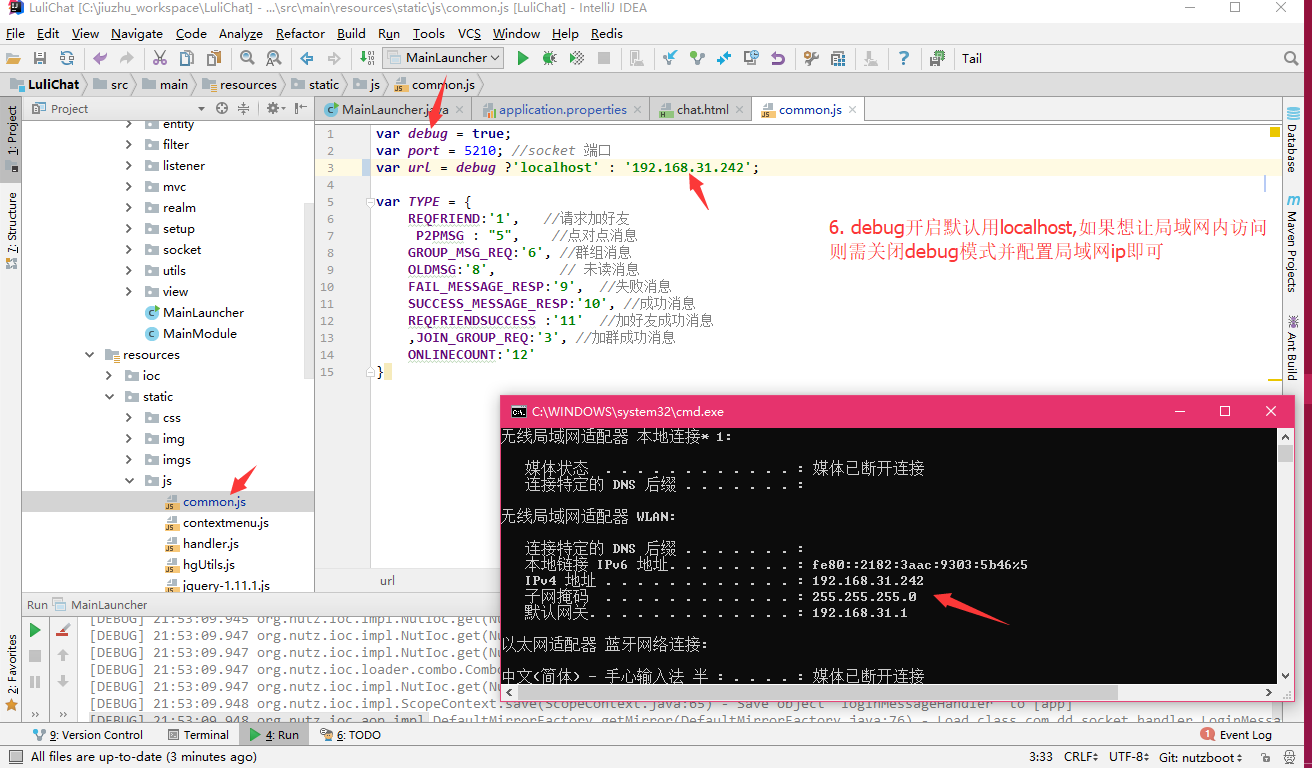Open the Refactor menu
Screen dimensions: 1312x768
tap(300, 33)
